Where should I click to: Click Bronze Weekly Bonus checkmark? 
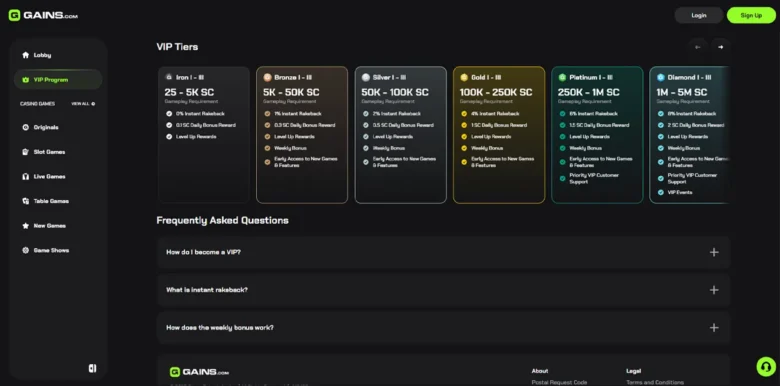pos(267,148)
